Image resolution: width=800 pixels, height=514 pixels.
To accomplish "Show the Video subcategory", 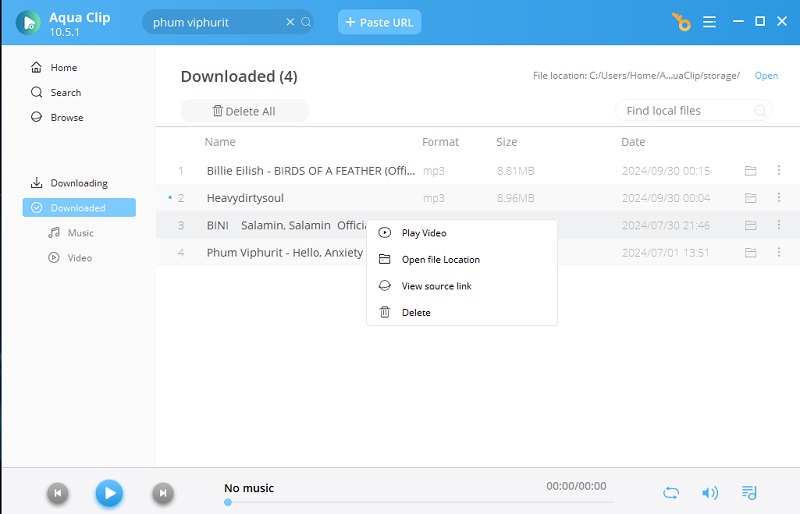I will [x=70, y=258].
